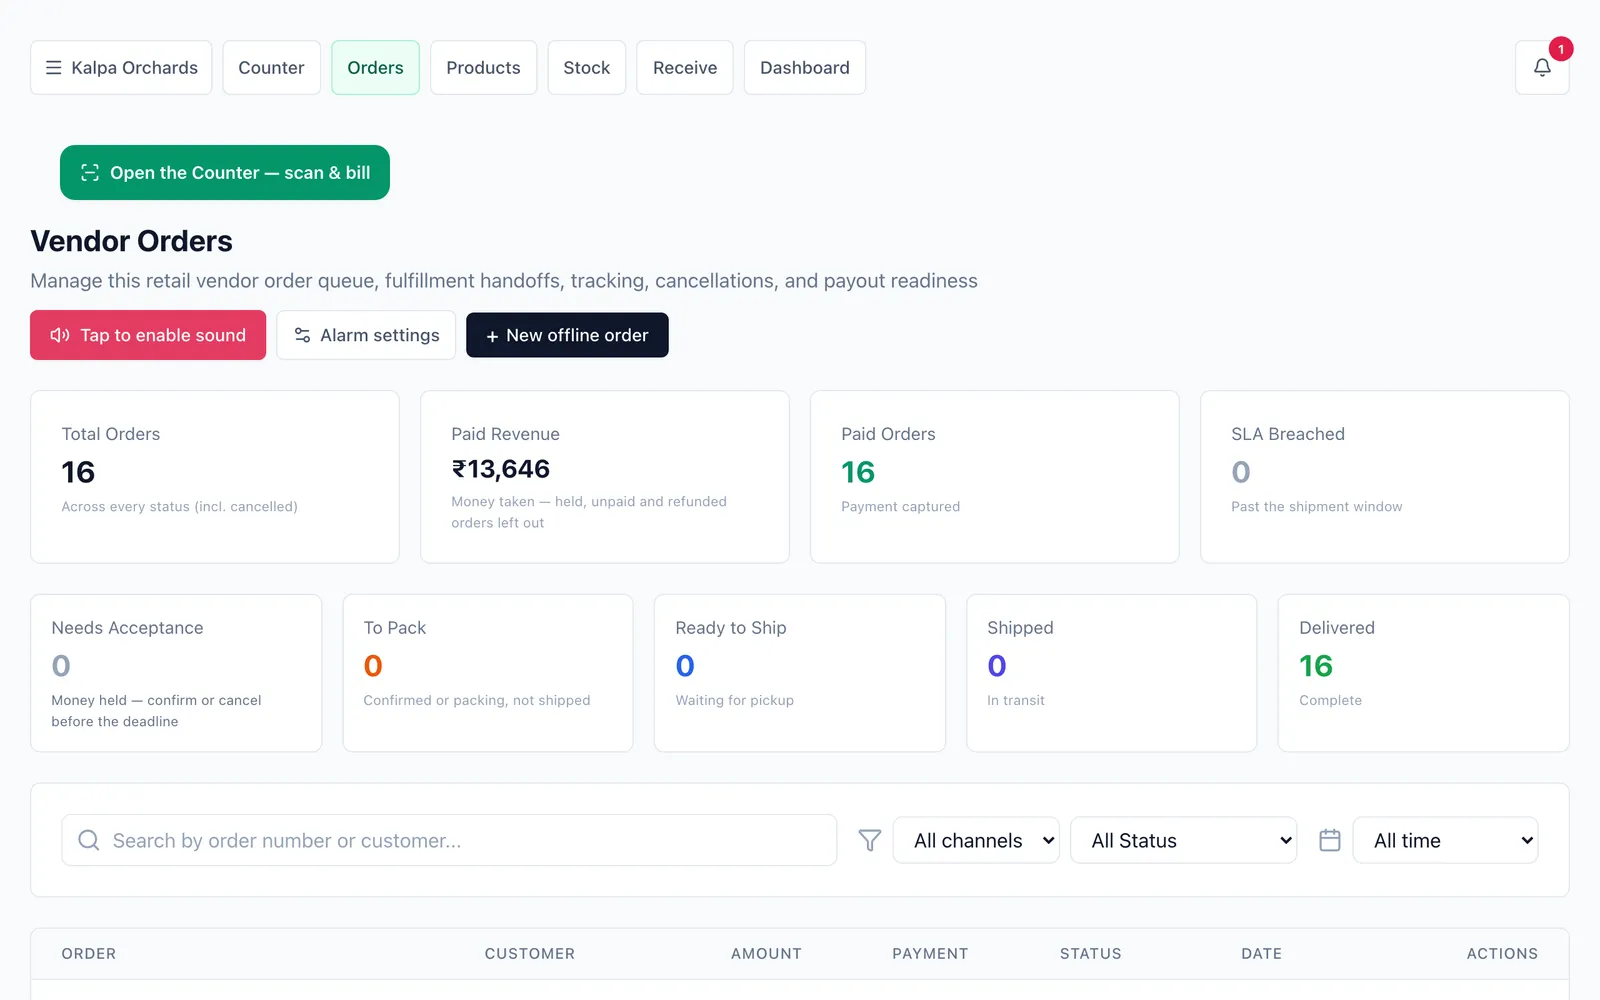
Task: Create a New offline order
Action: pyautogui.click(x=567, y=335)
